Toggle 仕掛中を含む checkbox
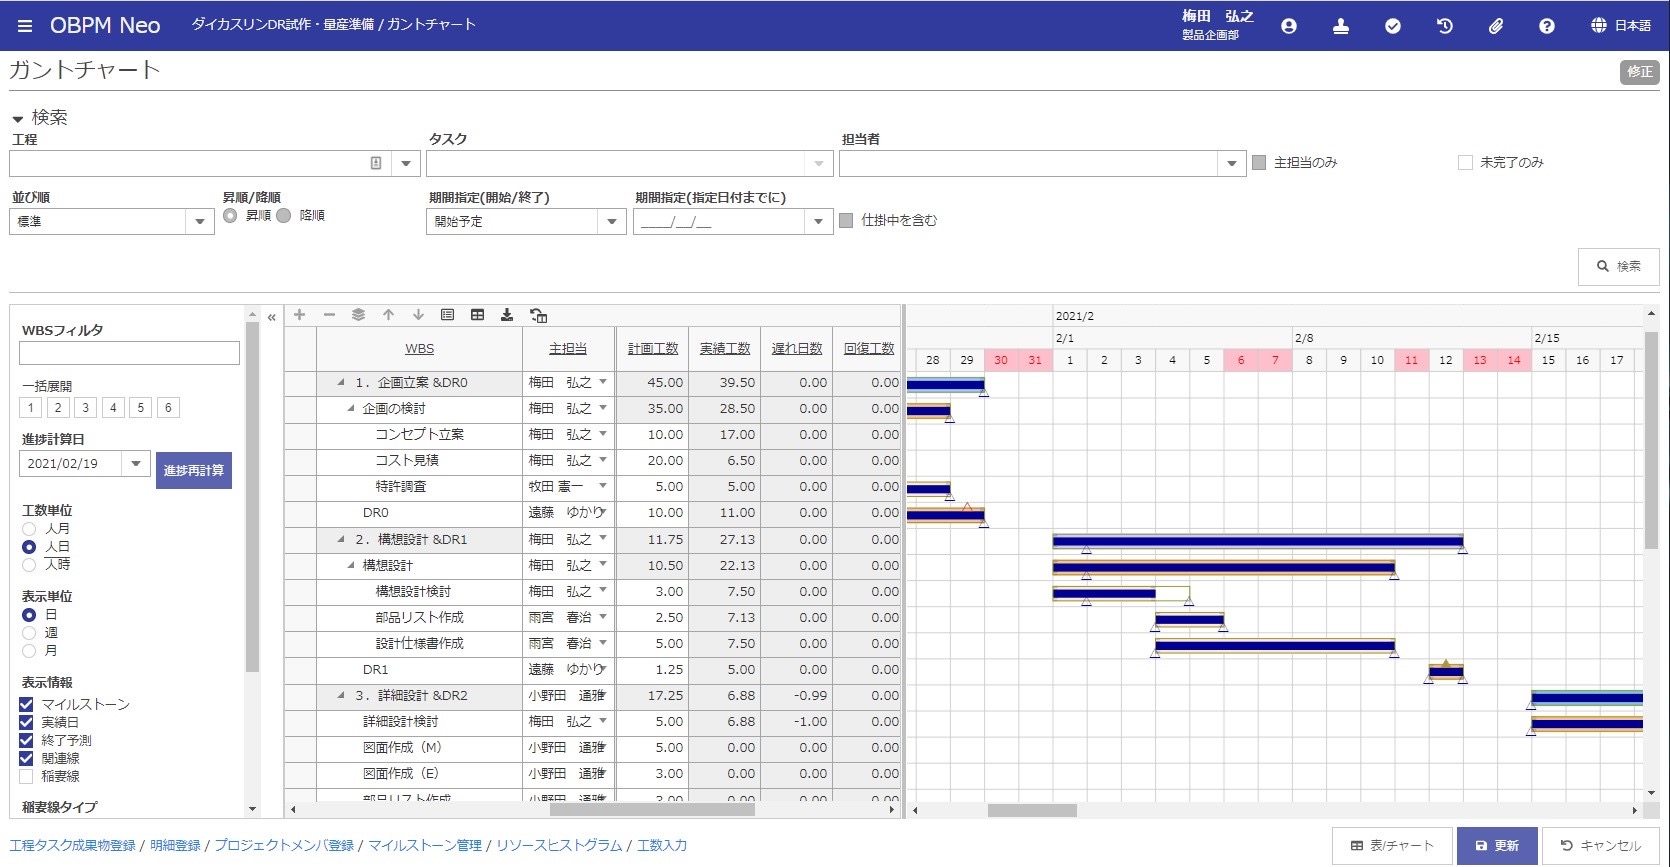Image resolution: width=1670 pixels, height=867 pixels. (x=846, y=220)
